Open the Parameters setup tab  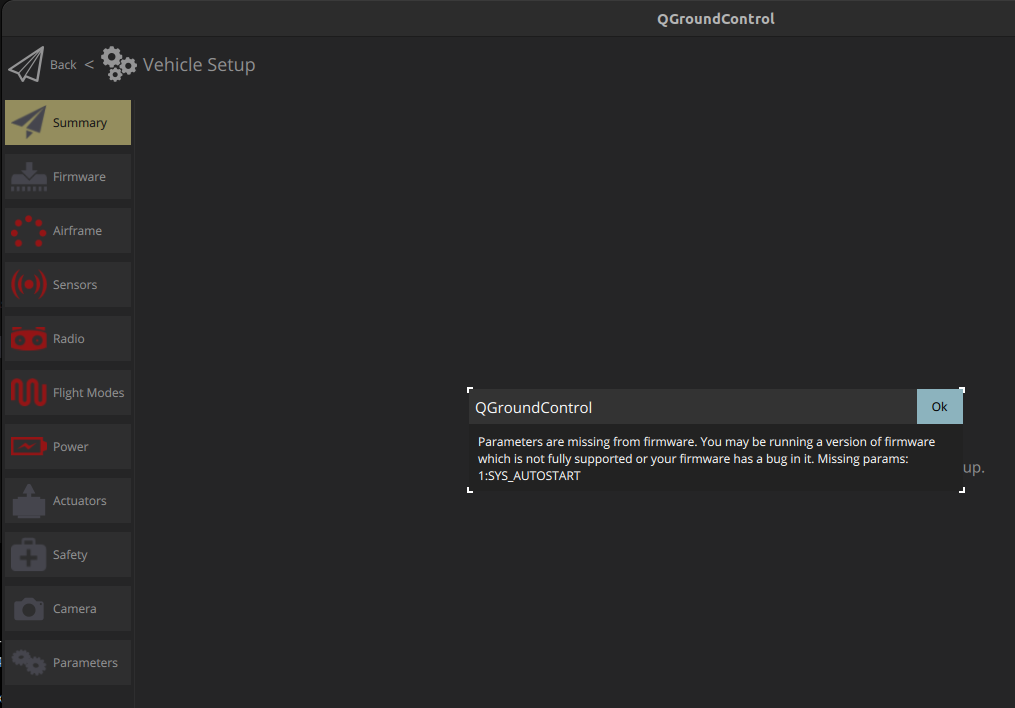pos(68,663)
